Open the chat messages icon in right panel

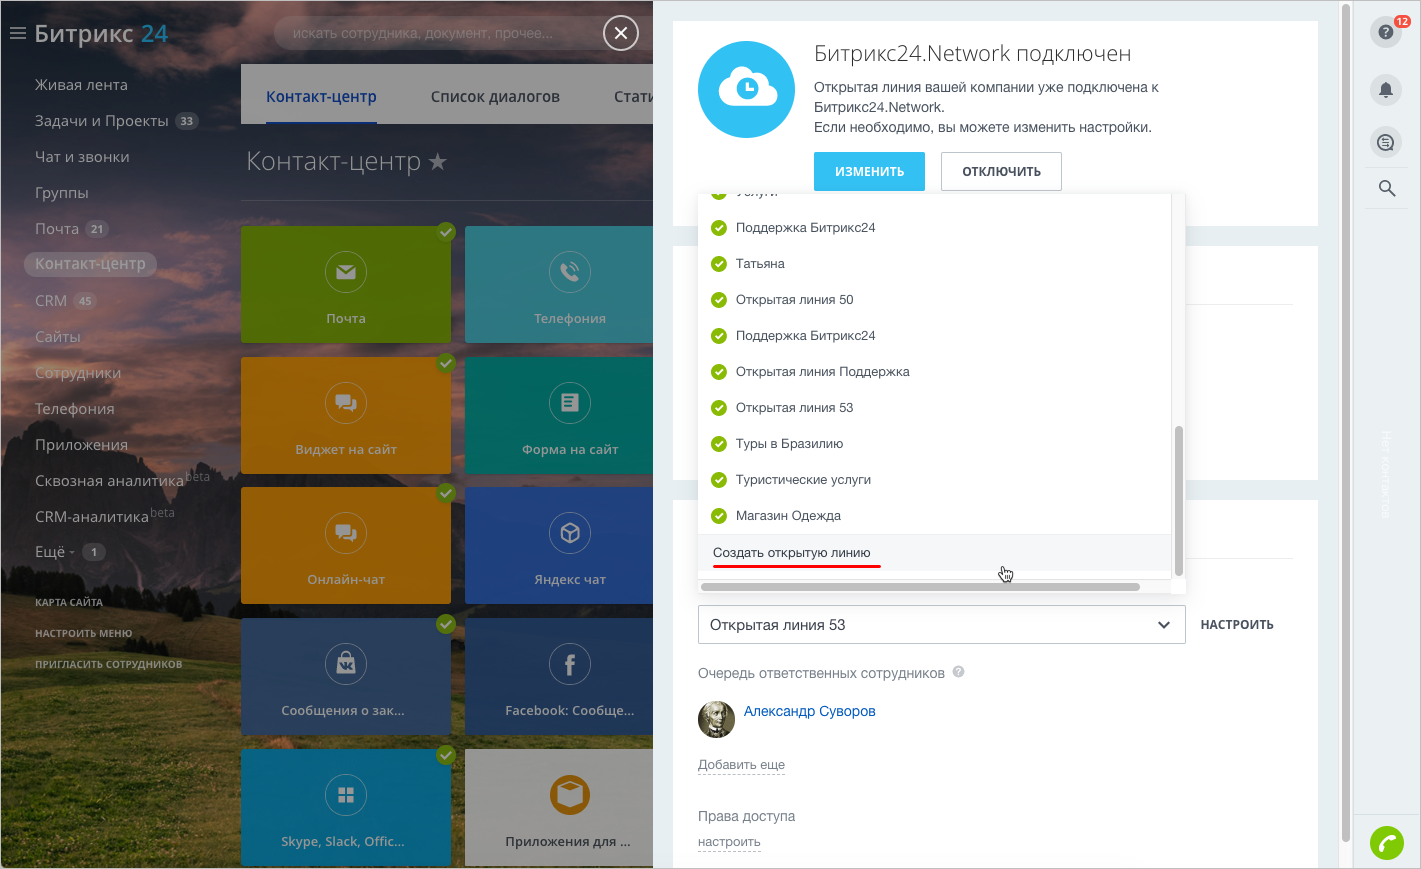click(x=1385, y=143)
